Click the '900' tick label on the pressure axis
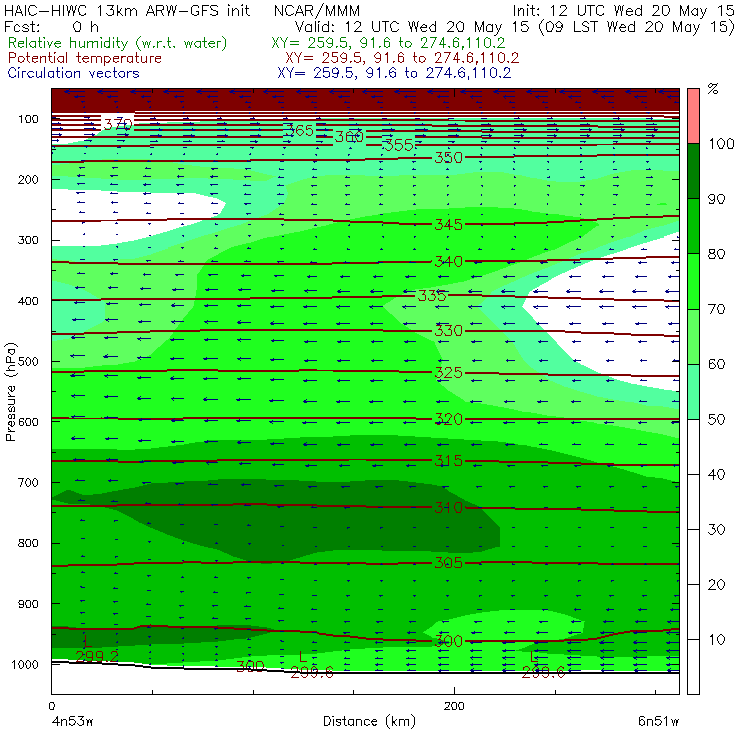The height and width of the screenshot is (740, 740). pyautogui.click(x=28, y=604)
